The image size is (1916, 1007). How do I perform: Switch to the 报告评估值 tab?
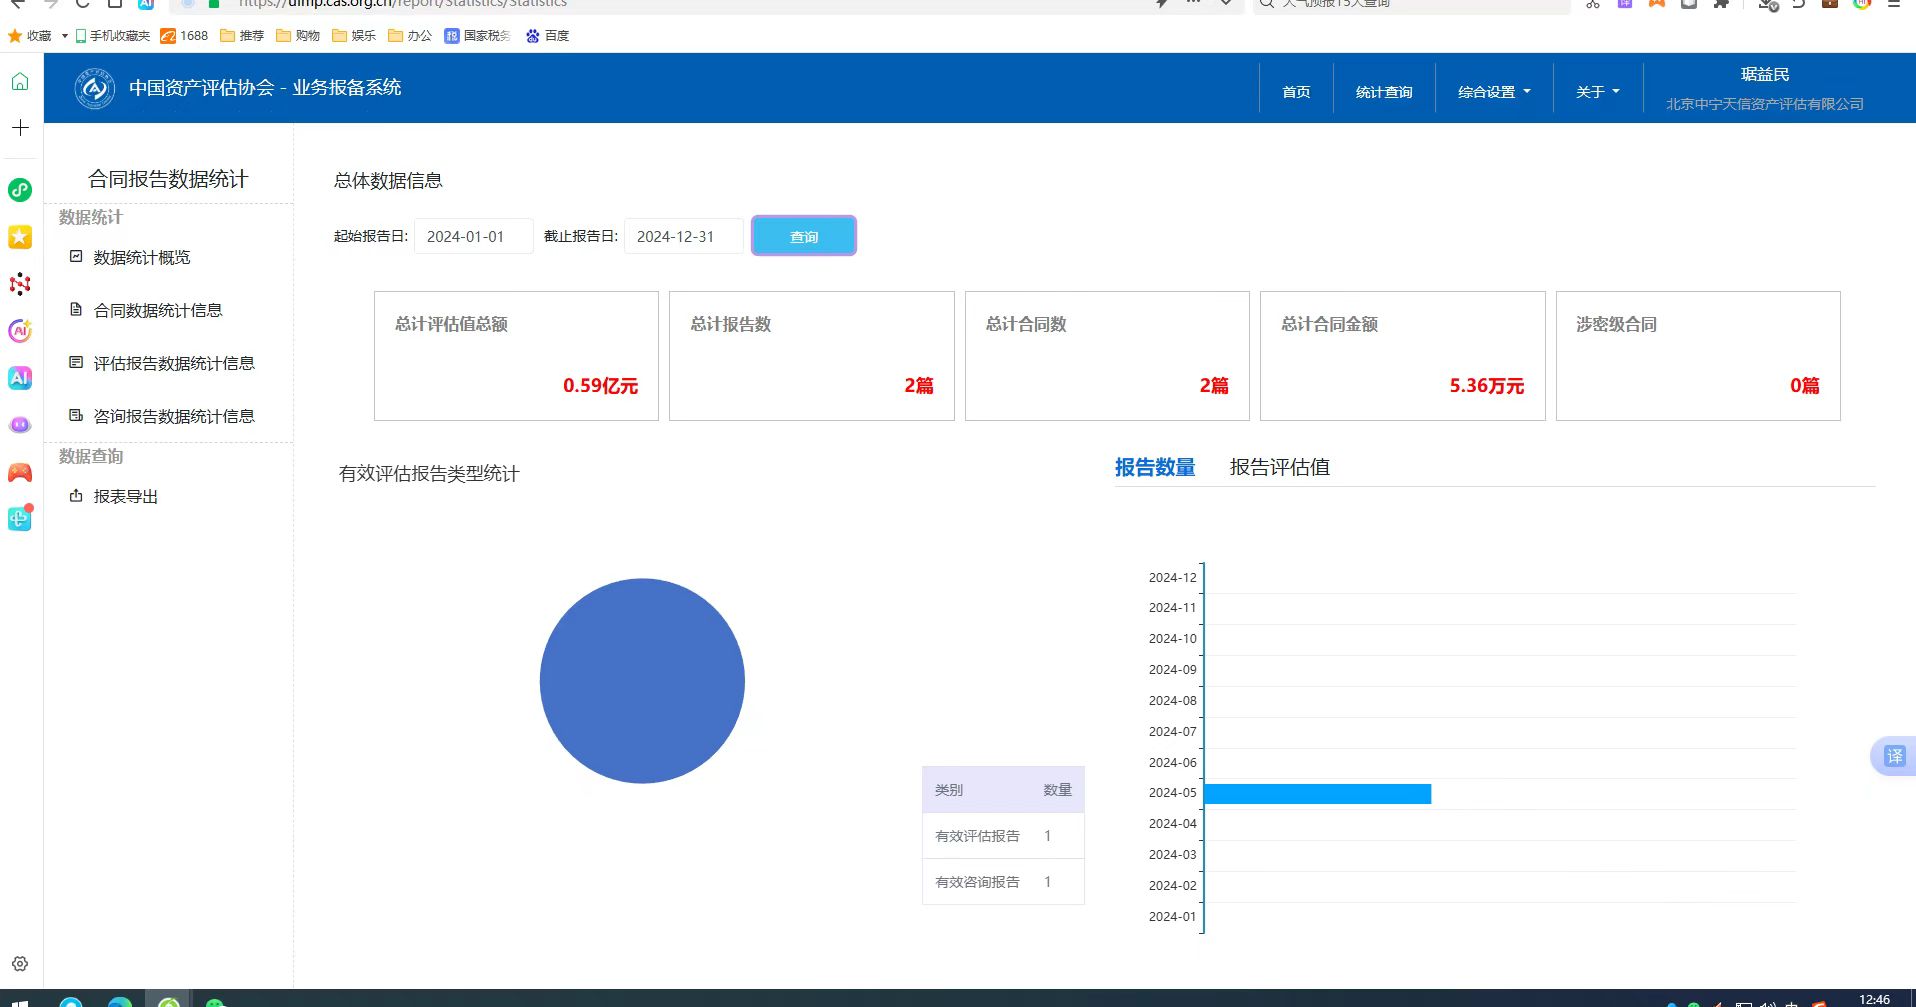(1279, 467)
